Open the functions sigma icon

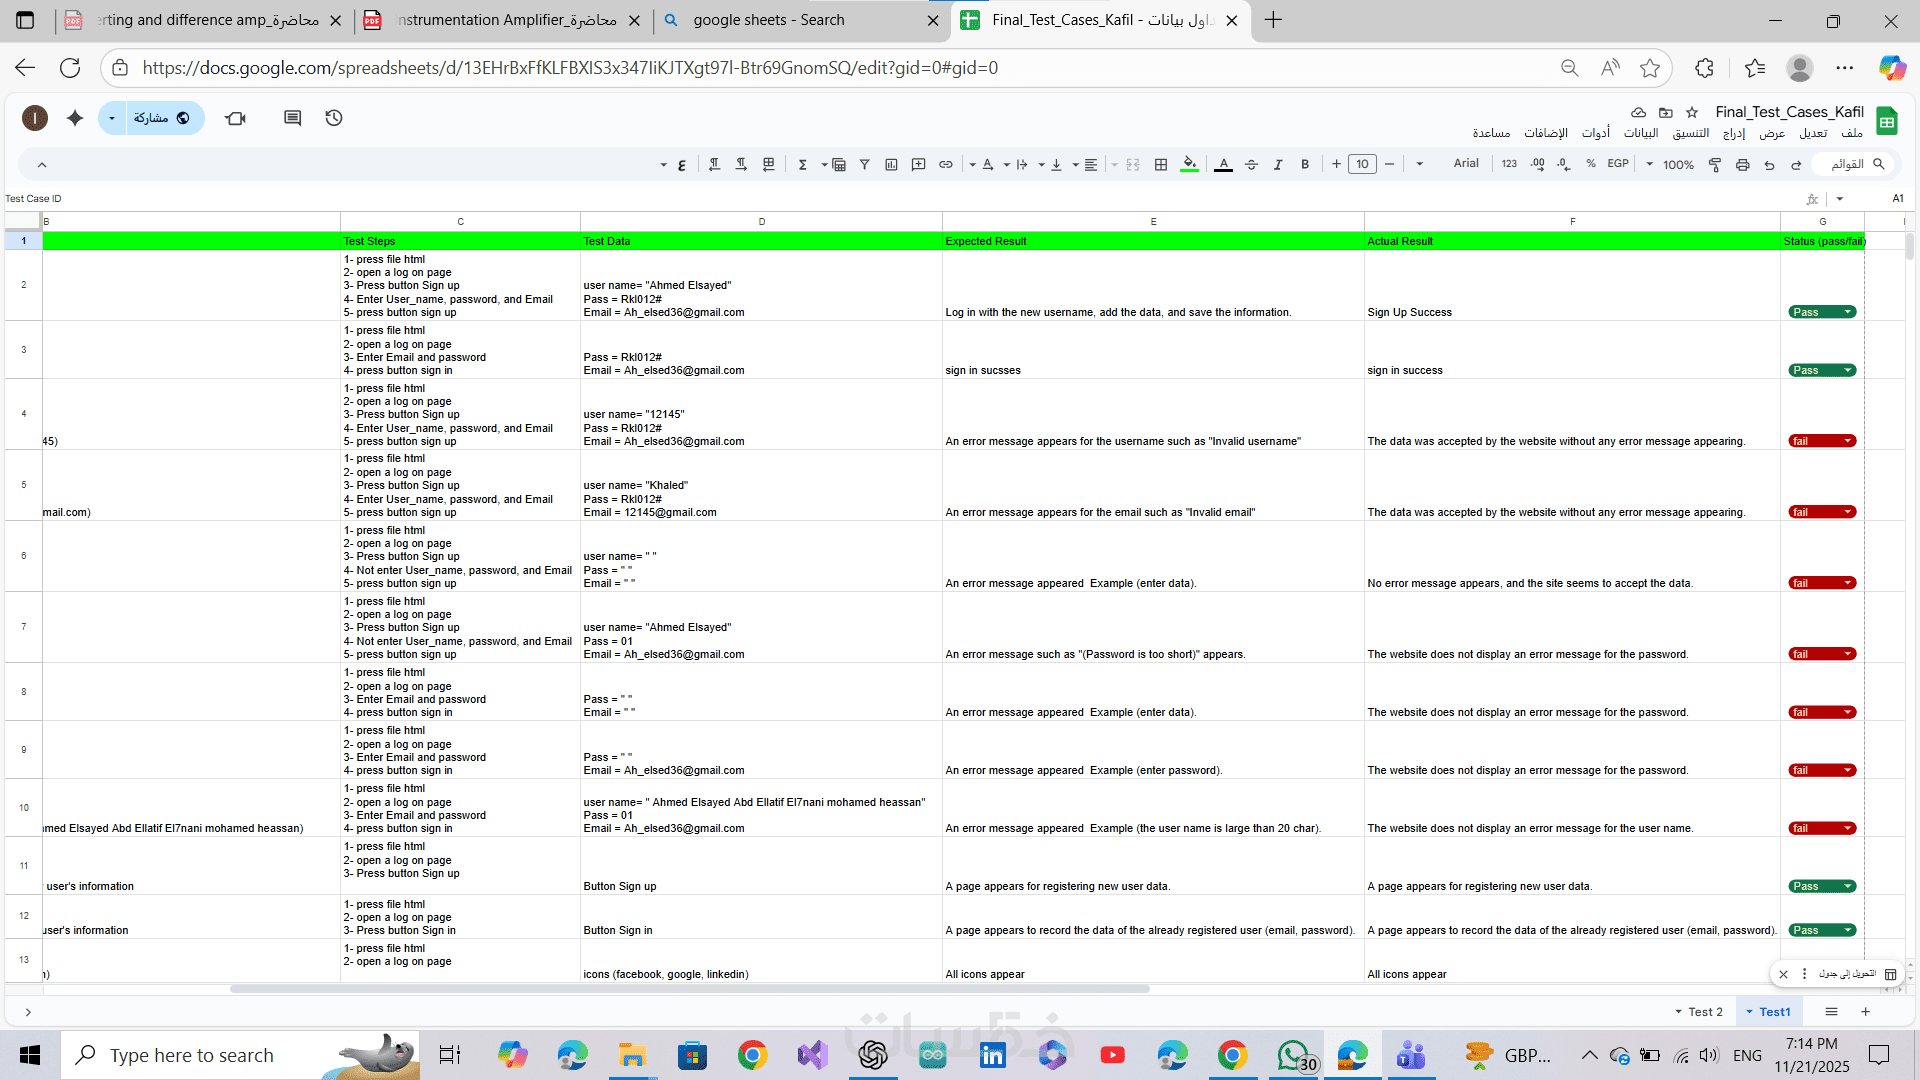click(x=803, y=165)
